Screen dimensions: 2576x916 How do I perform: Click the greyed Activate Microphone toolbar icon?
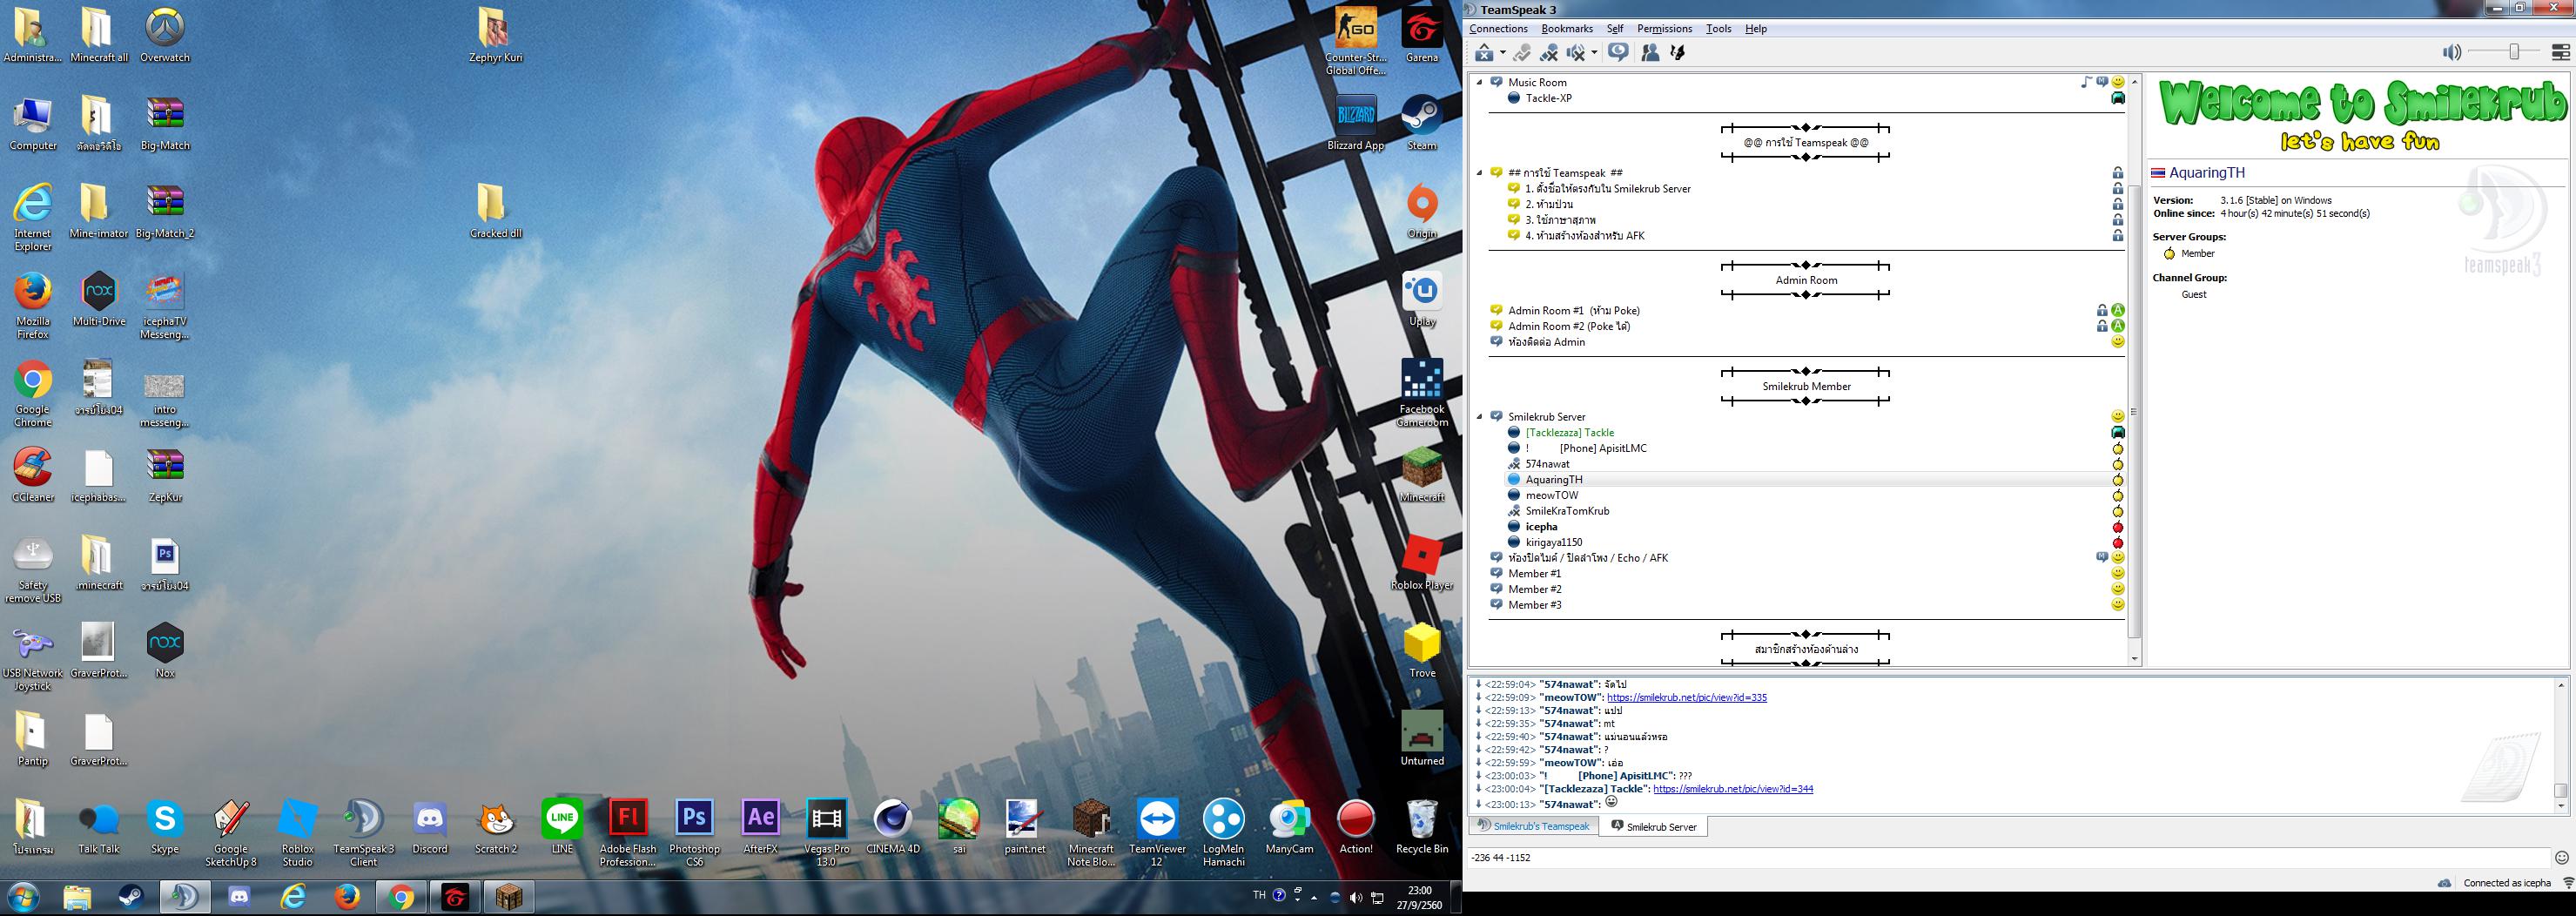pos(1522,53)
